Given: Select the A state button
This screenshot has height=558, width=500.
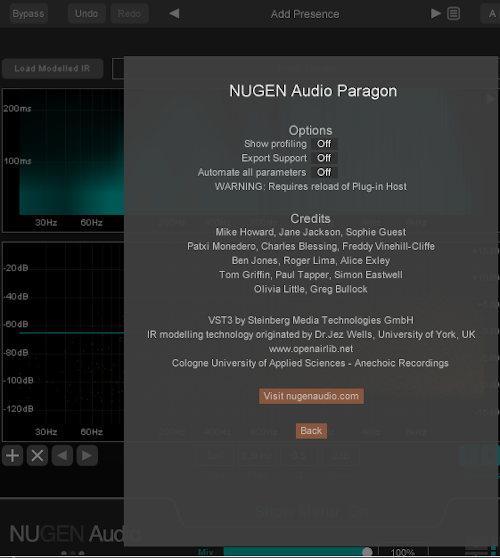Looking at the screenshot, I should (x=492, y=14).
